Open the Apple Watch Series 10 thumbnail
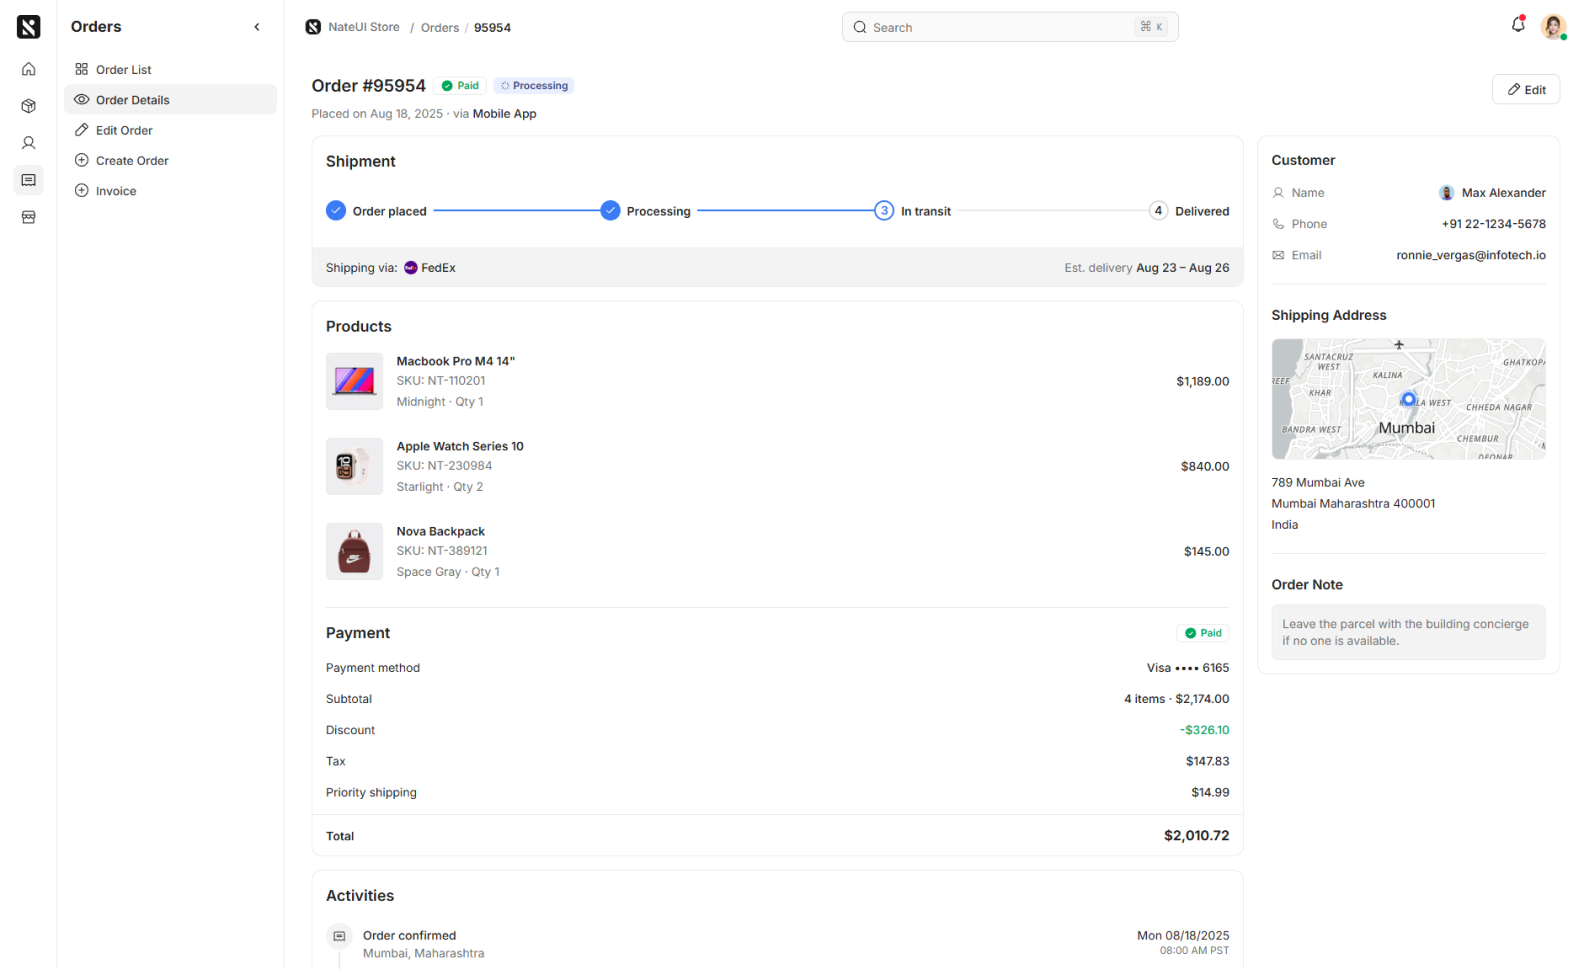Screen dimensions: 1584x969 354,466
